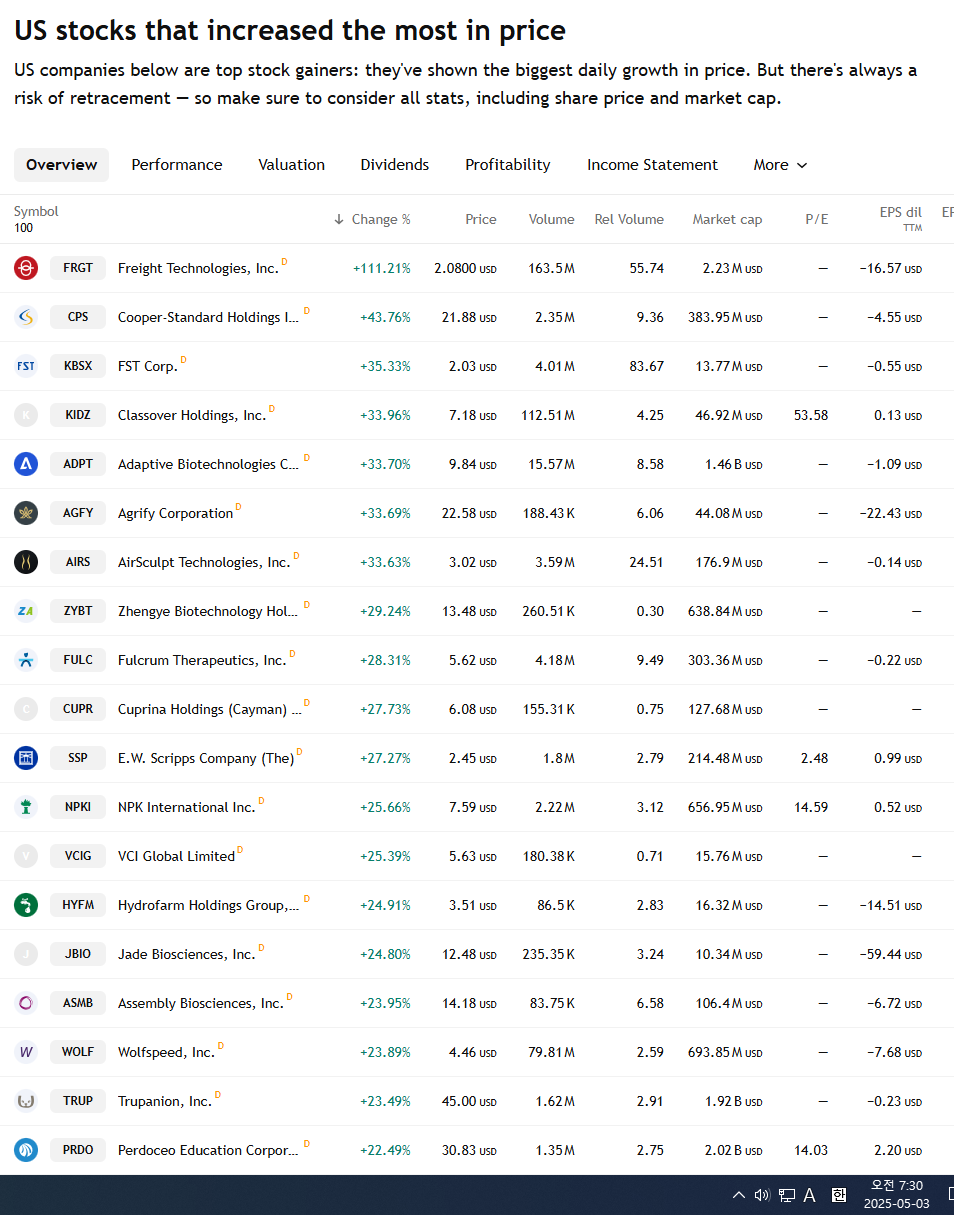Click the Freight Technologies company logo icon
This screenshot has width=954, height=1215.
pyautogui.click(x=26, y=268)
